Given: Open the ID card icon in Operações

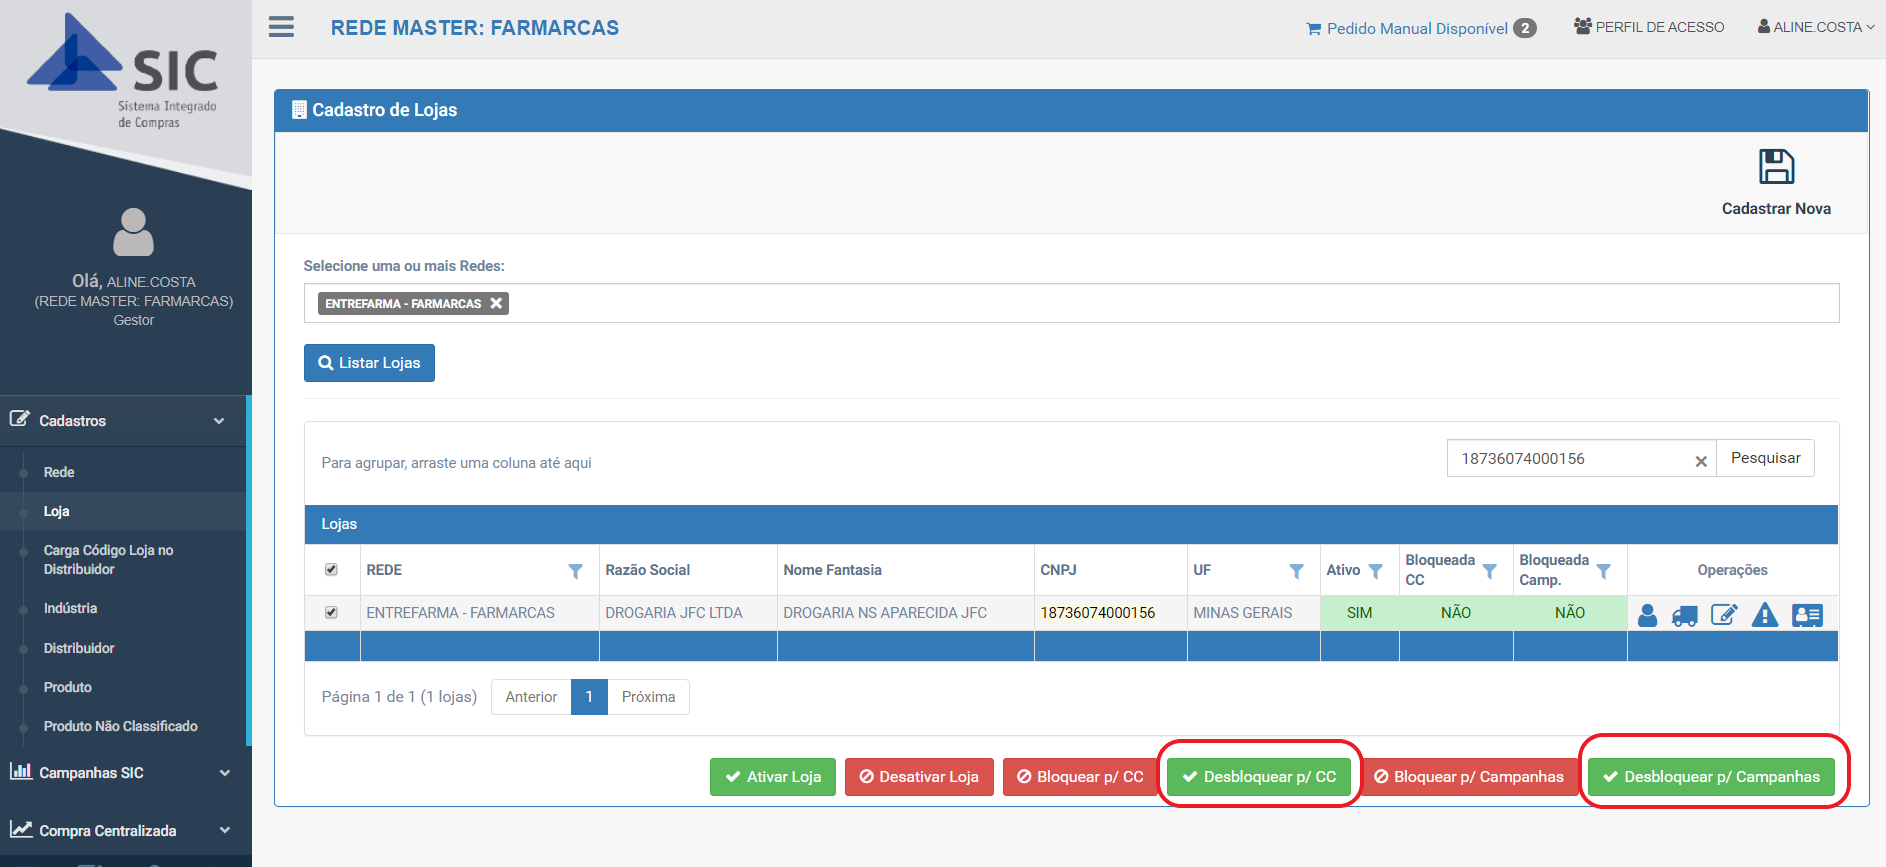Looking at the screenshot, I should click(x=1807, y=615).
